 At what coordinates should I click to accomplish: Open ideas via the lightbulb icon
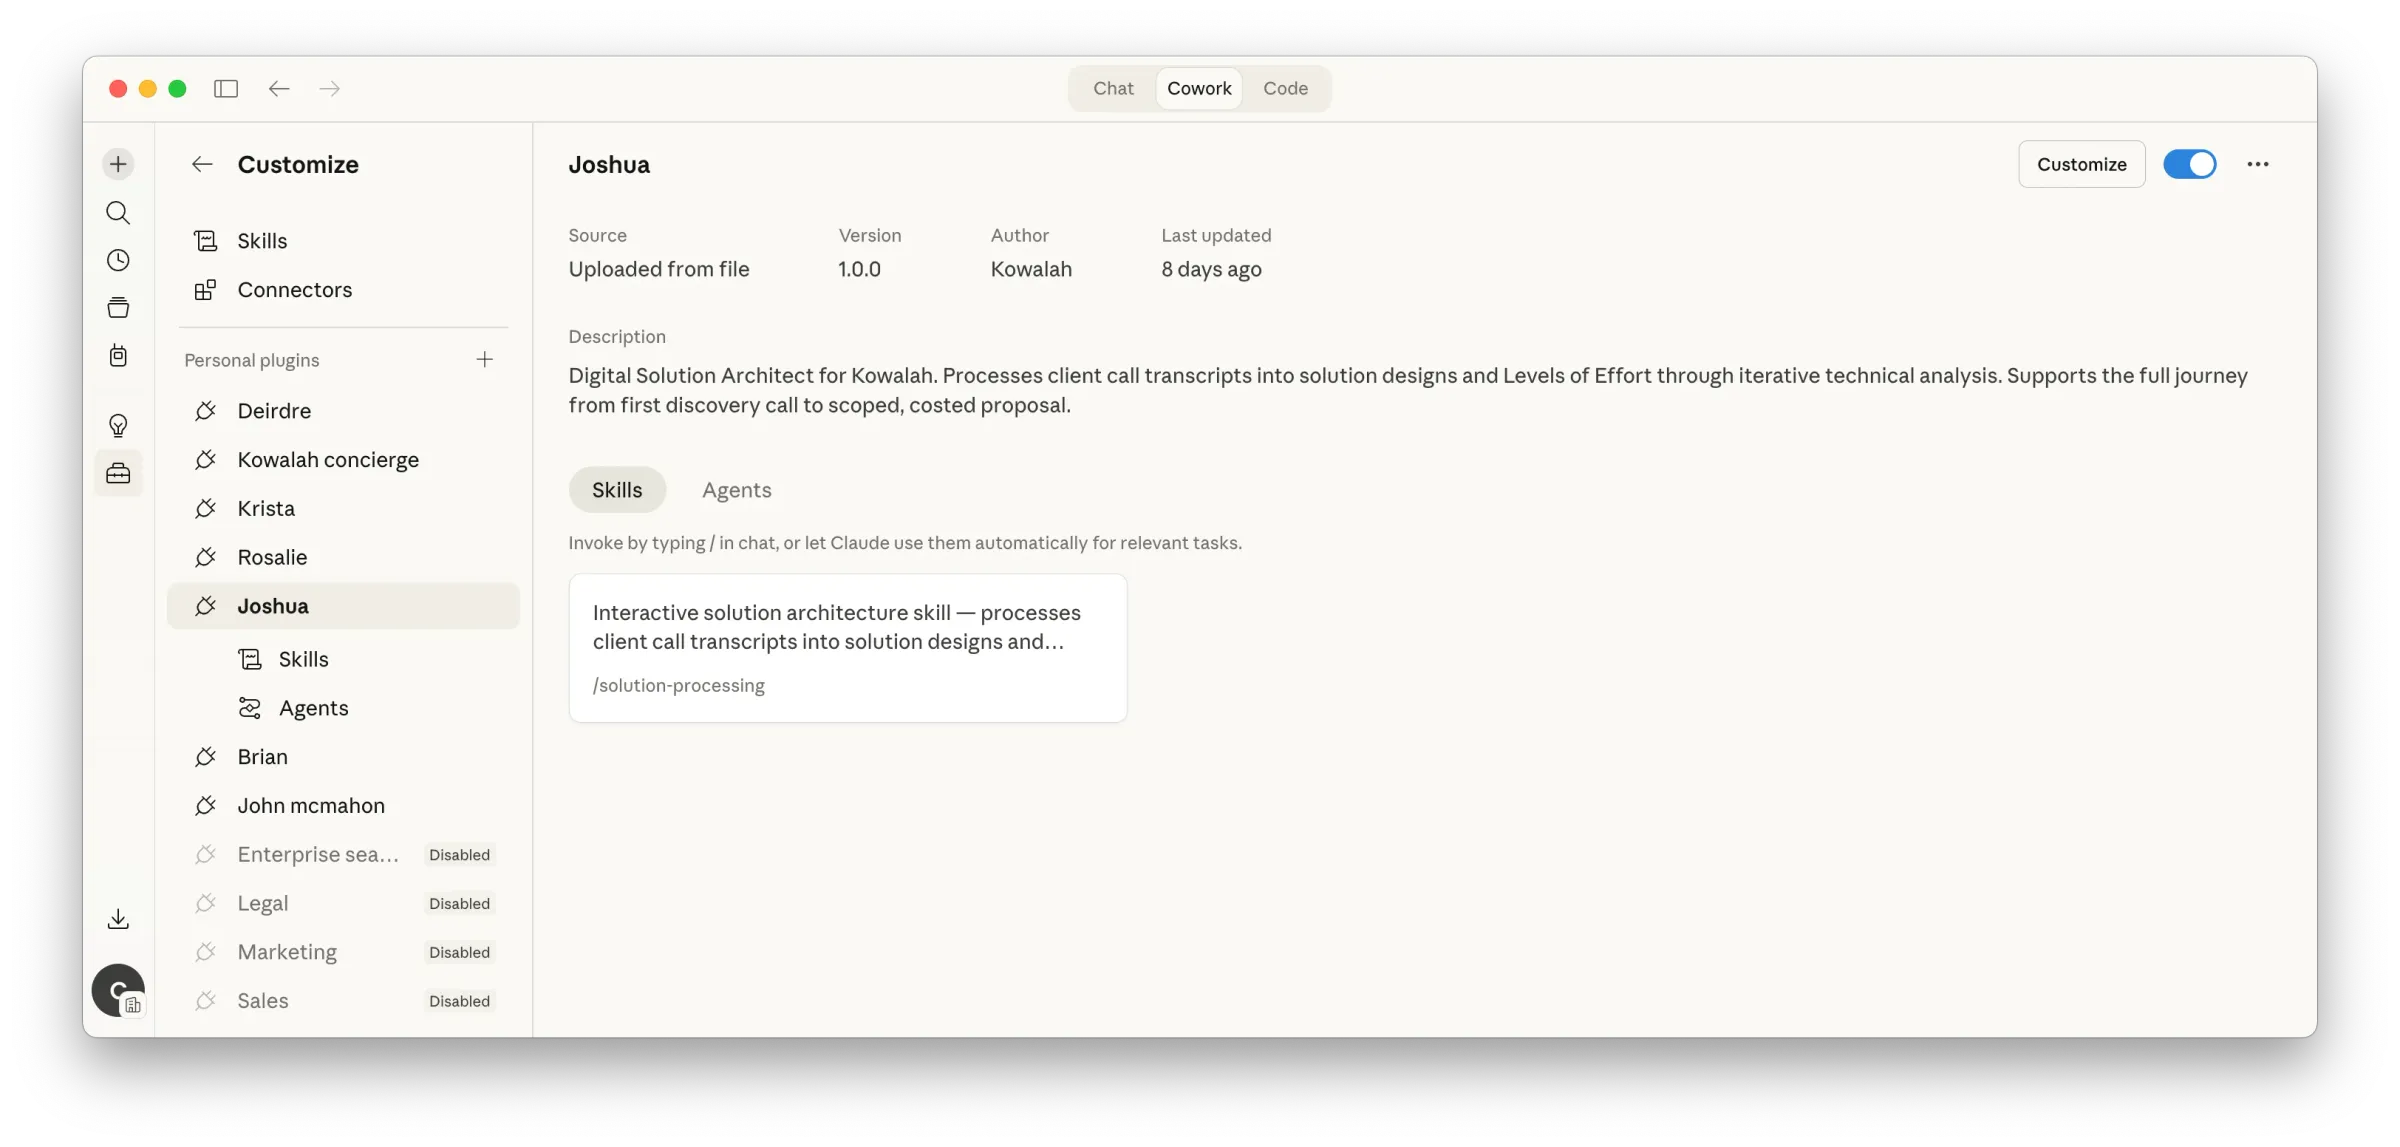118,425
